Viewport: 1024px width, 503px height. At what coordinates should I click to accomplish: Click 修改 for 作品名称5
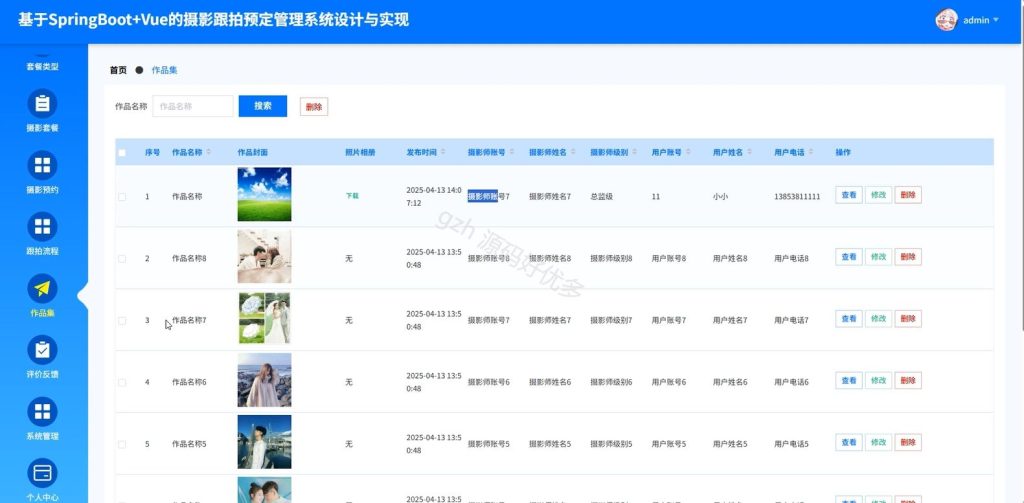[x=878, y=442]
